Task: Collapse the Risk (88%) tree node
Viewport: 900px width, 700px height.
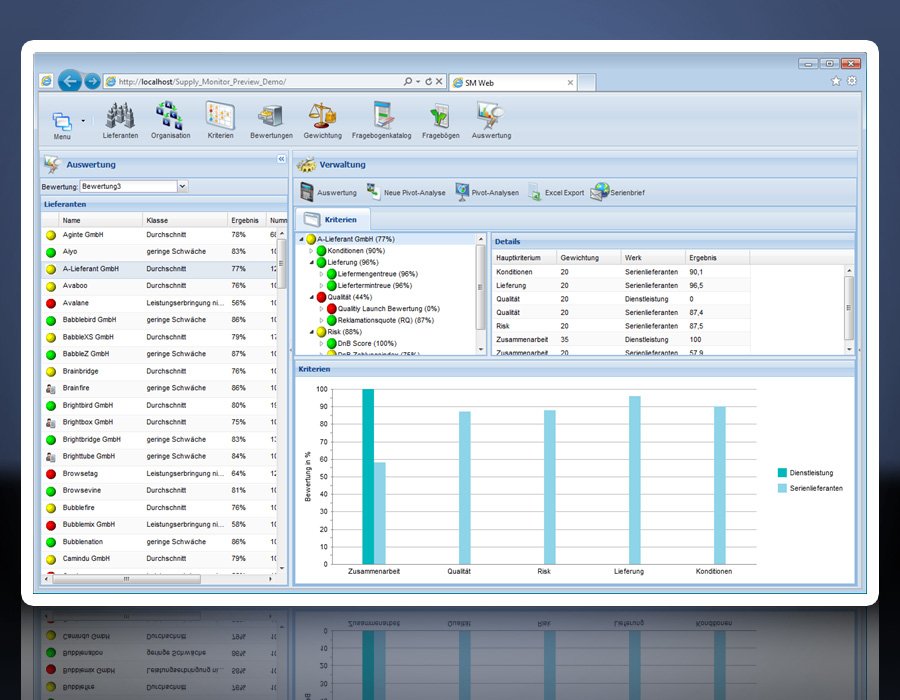Action: [x=312, y=332]
